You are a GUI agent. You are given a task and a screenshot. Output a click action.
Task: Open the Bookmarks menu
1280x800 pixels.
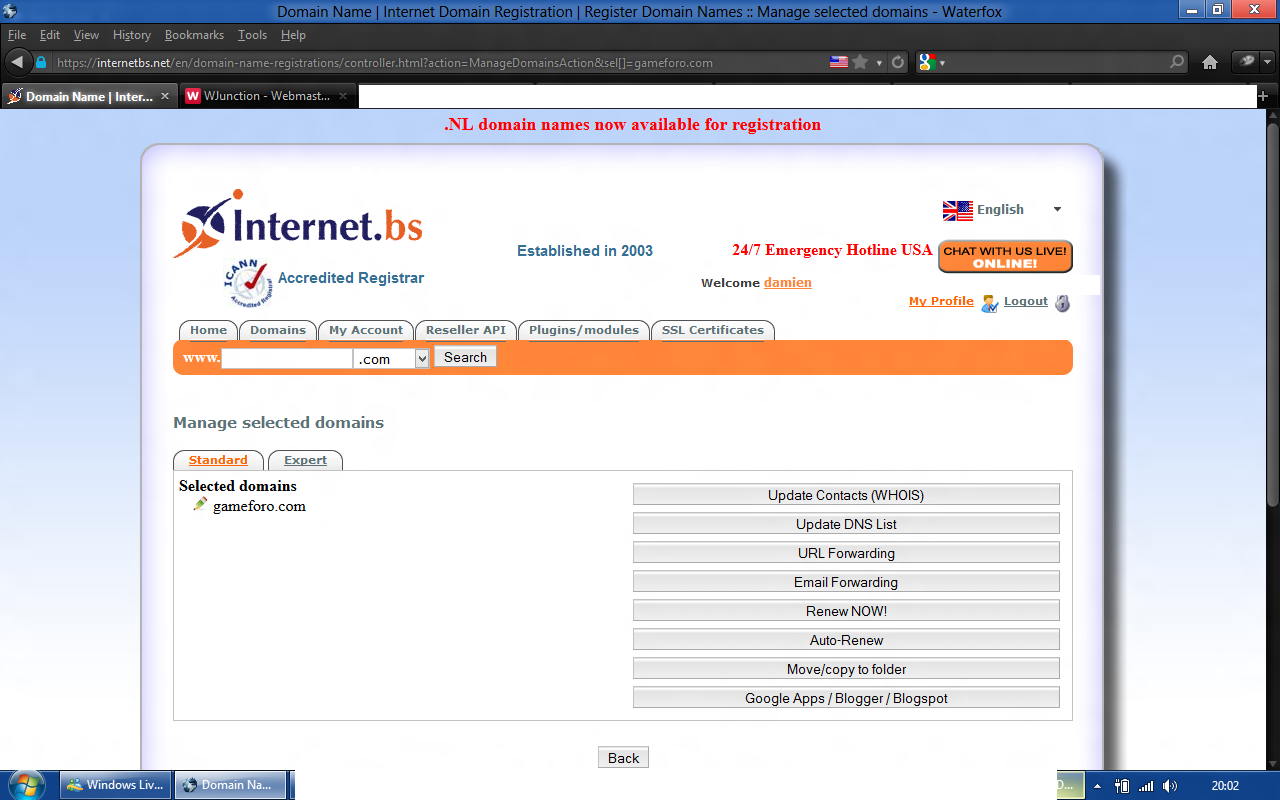coord(195,35)
